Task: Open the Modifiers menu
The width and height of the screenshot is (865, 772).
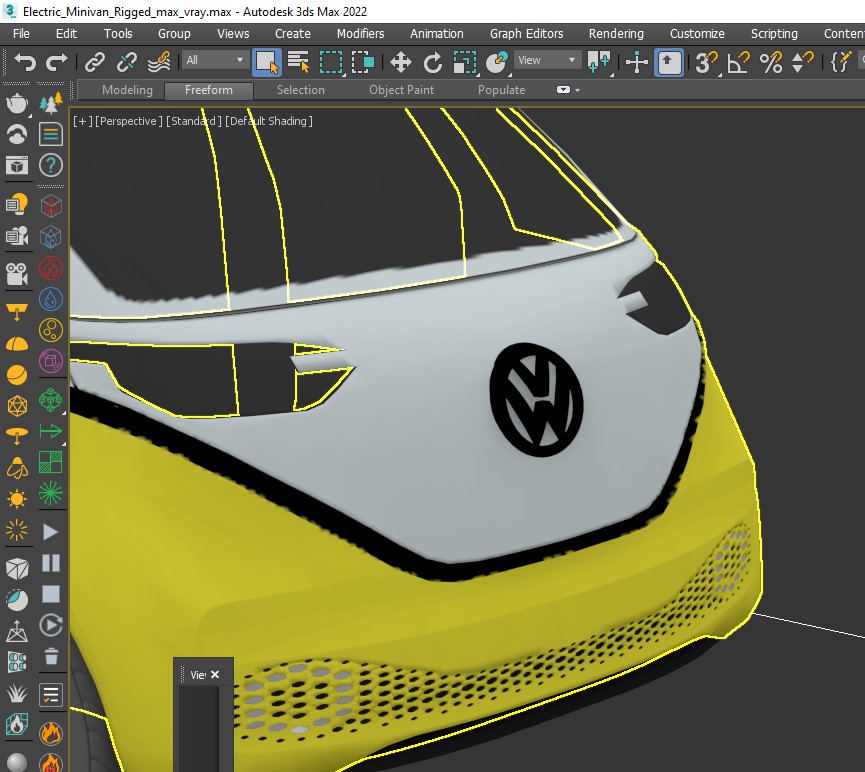Action: (360, 34)
